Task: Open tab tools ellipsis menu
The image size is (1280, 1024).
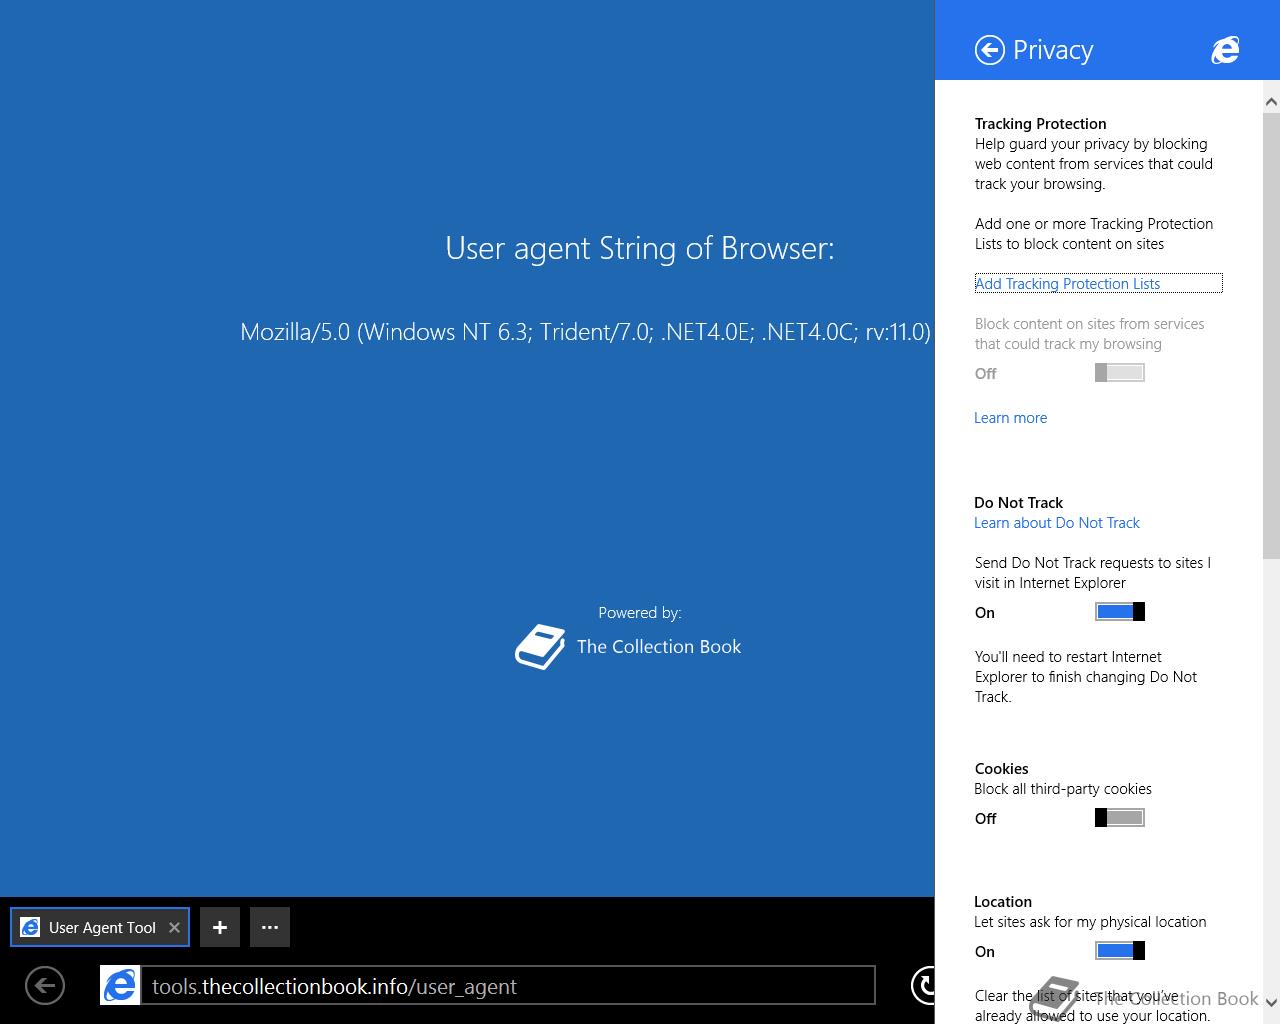Action: coord(270,927)
